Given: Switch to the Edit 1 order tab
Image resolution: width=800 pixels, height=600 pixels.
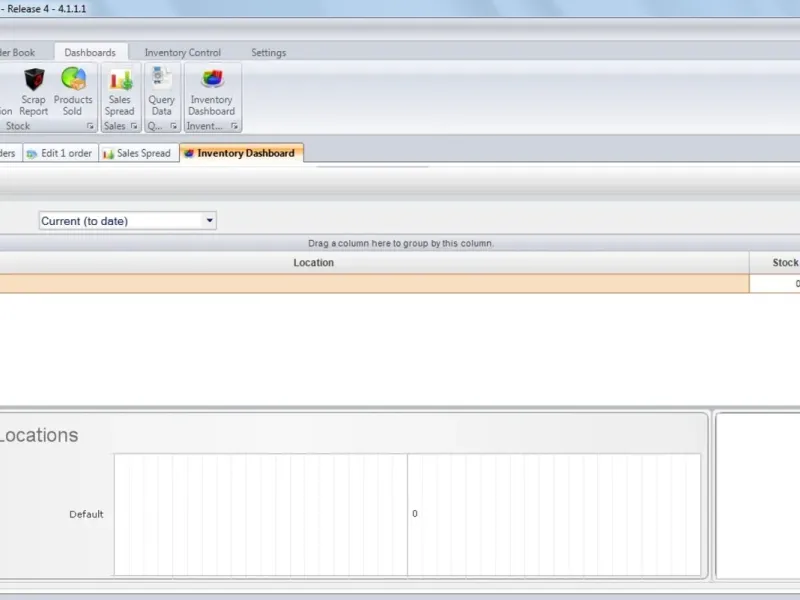Looking at the screenshot, I should [60, 153].
